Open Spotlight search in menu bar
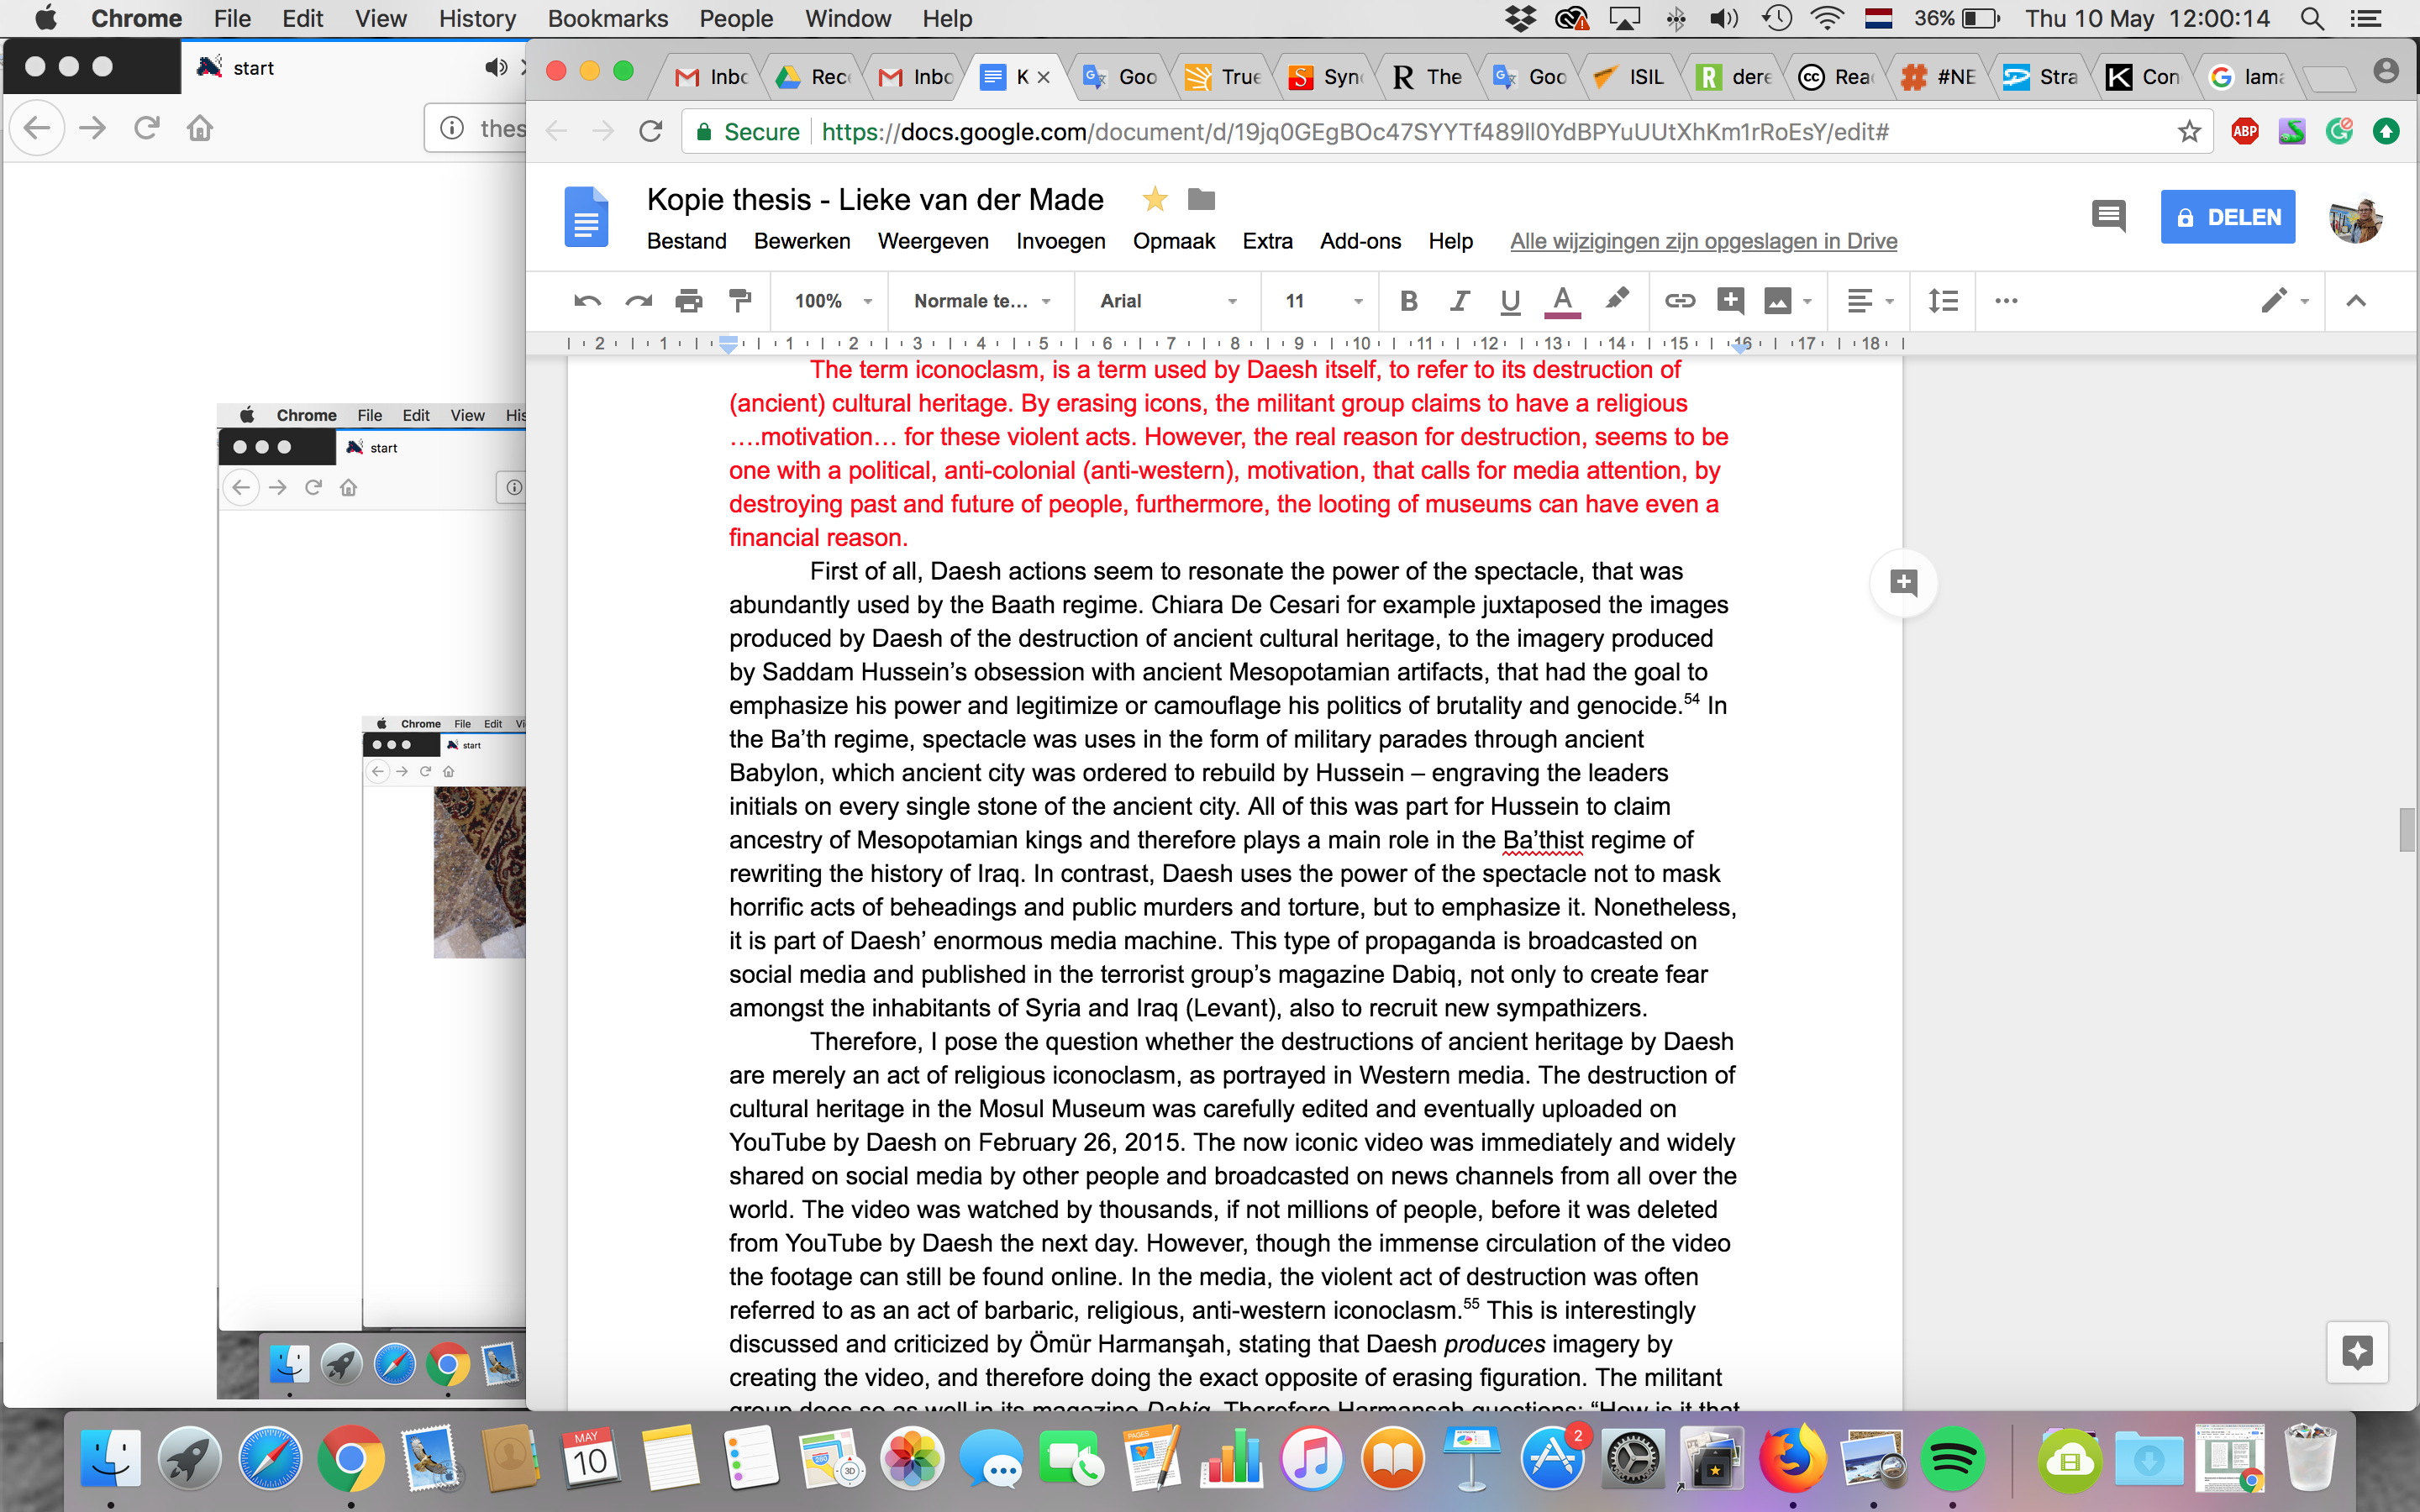 point(2311,18)
